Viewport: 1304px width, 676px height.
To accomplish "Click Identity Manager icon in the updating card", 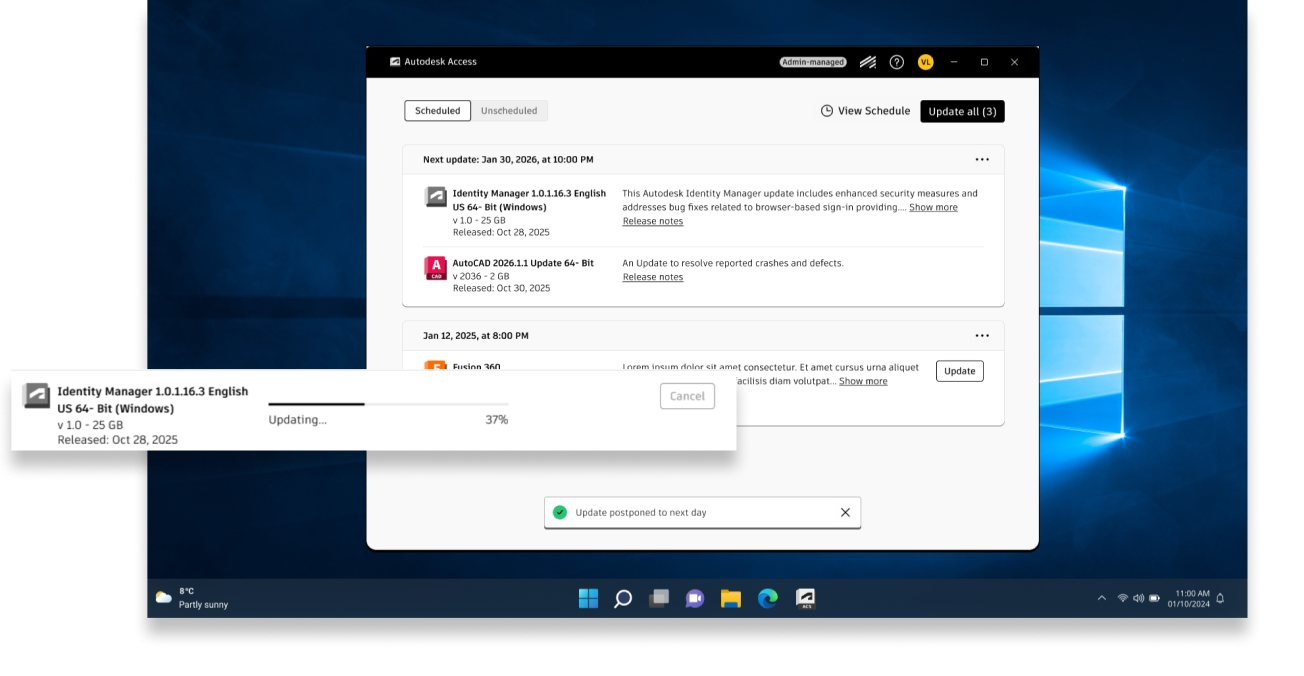I will pos(37,396).
